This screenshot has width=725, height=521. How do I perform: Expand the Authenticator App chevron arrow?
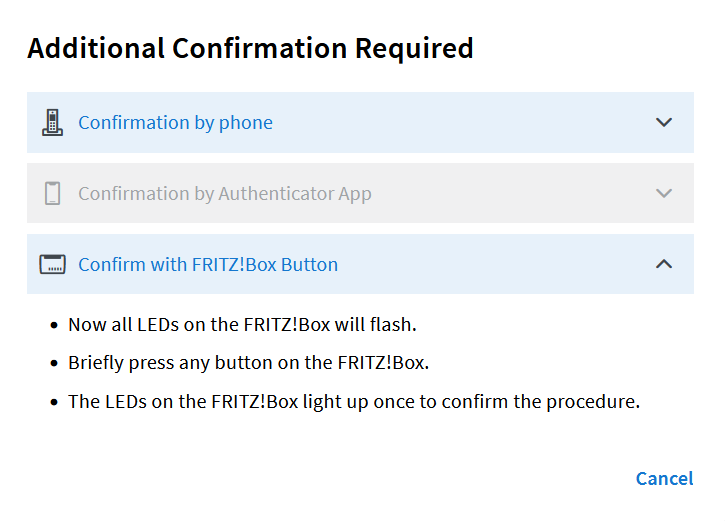point(664,193)
